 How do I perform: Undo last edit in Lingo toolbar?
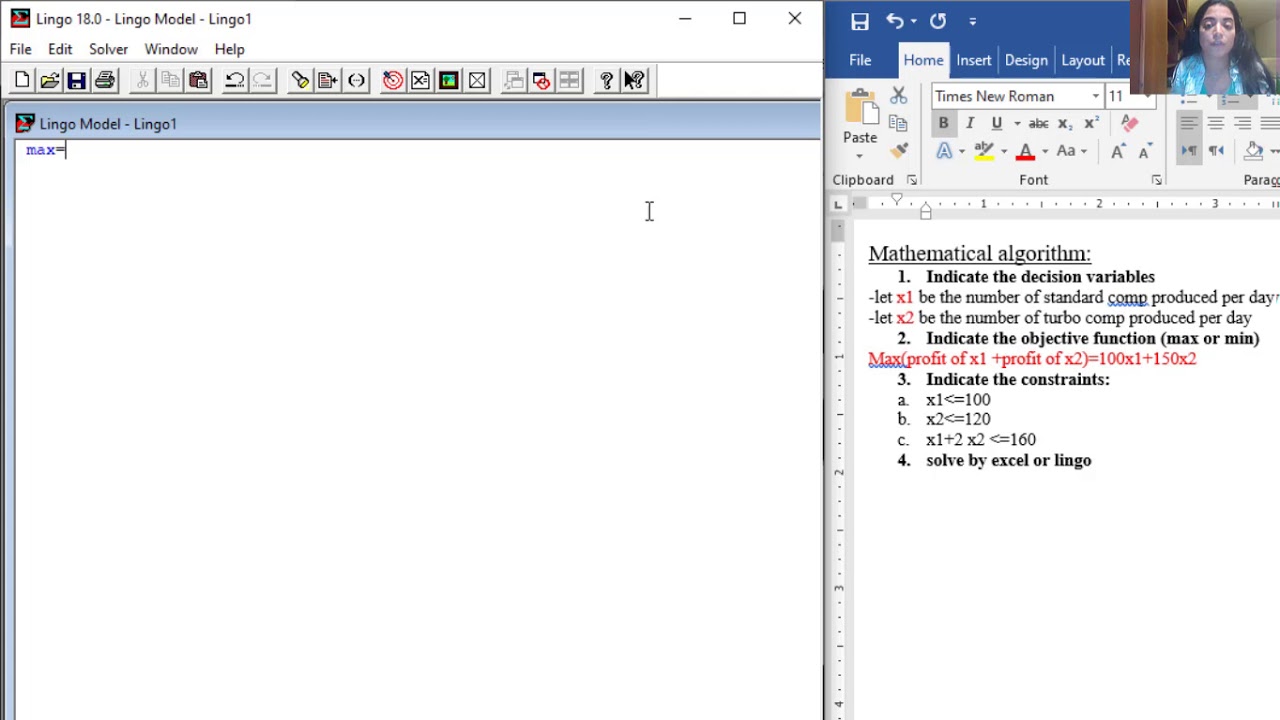point(234,81)
